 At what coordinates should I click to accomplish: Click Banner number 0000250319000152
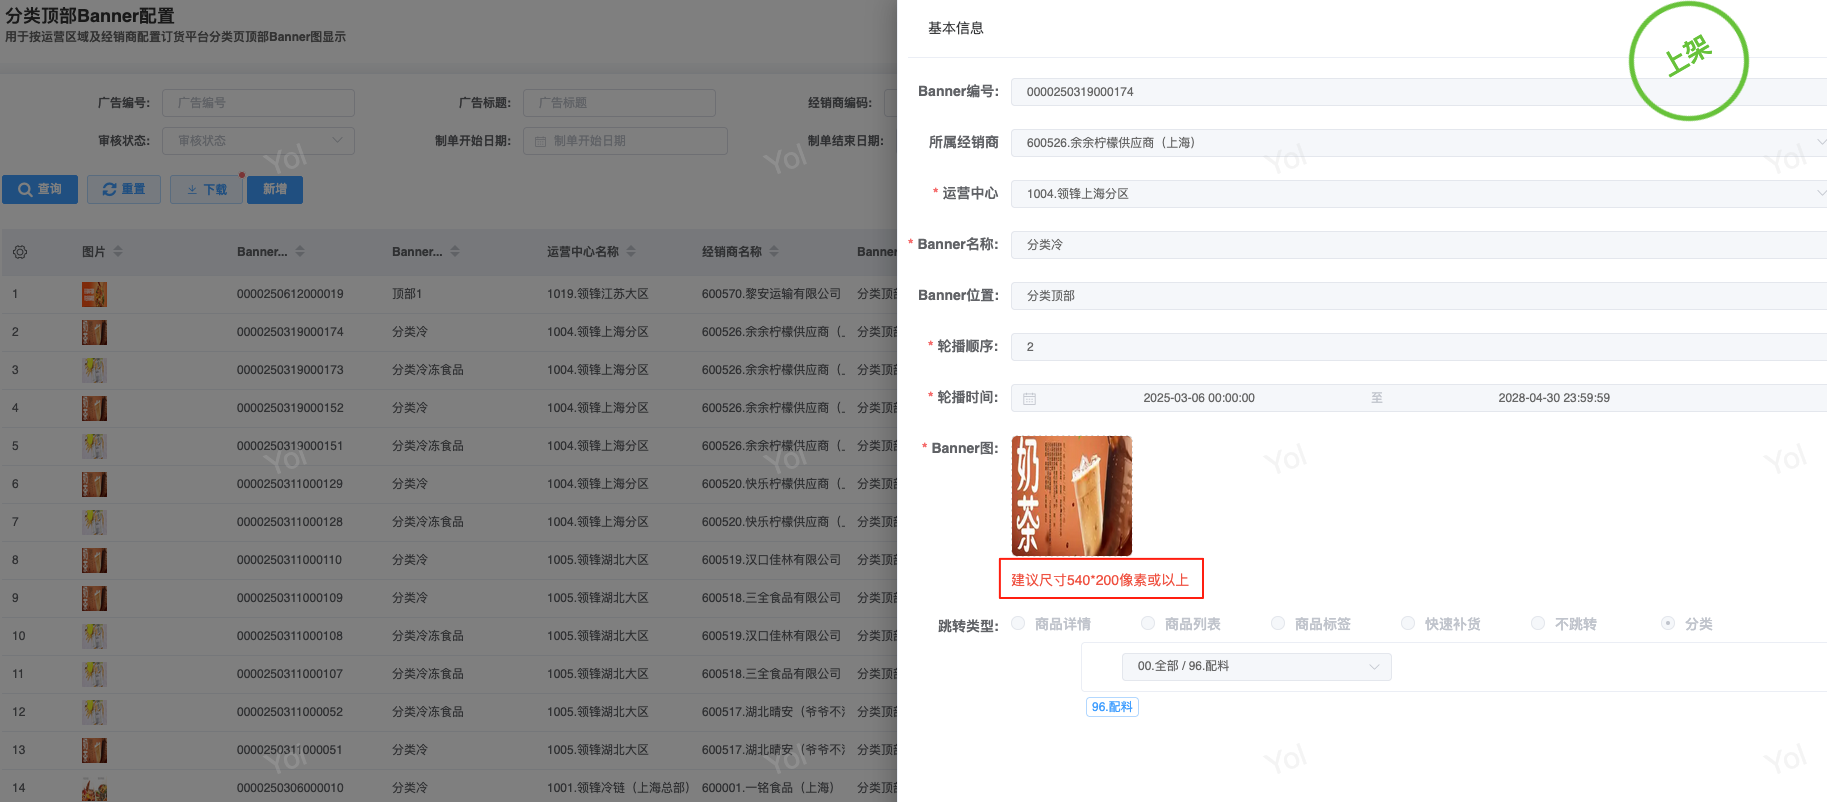290,408
